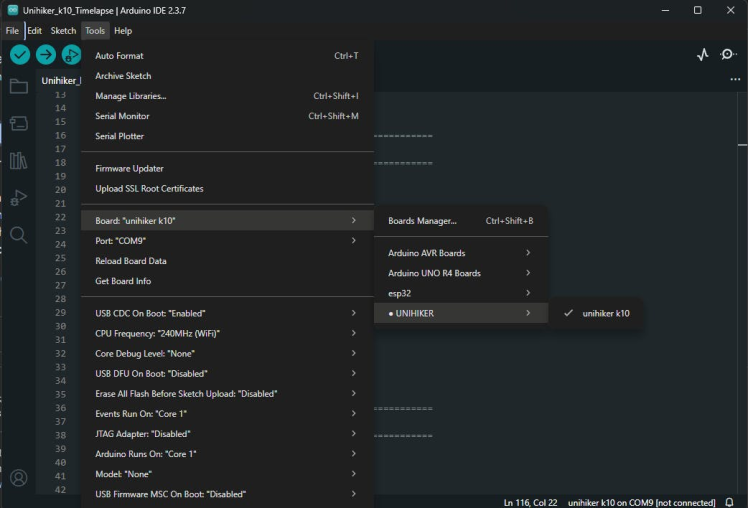This screenshot has width=748, height=508.
Task: Open Firmware Updater
Action: (227, 168)
